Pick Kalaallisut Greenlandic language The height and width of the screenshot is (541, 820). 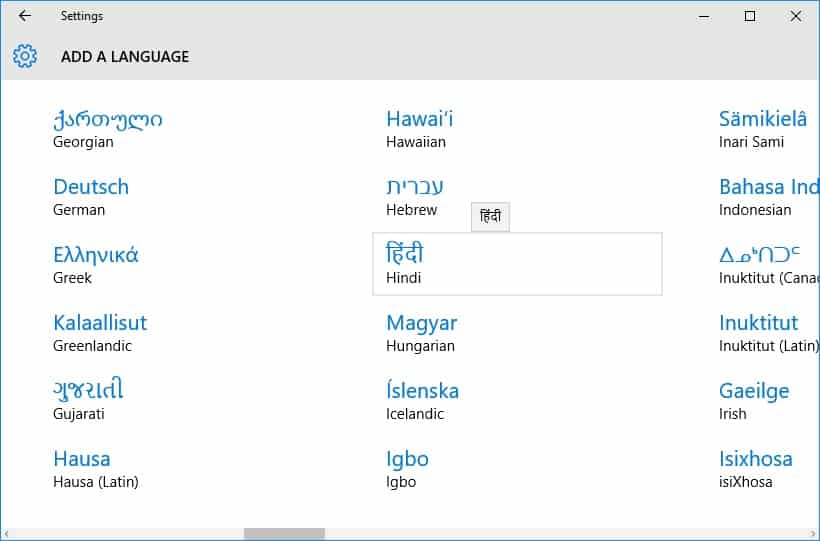click(100, 333)
